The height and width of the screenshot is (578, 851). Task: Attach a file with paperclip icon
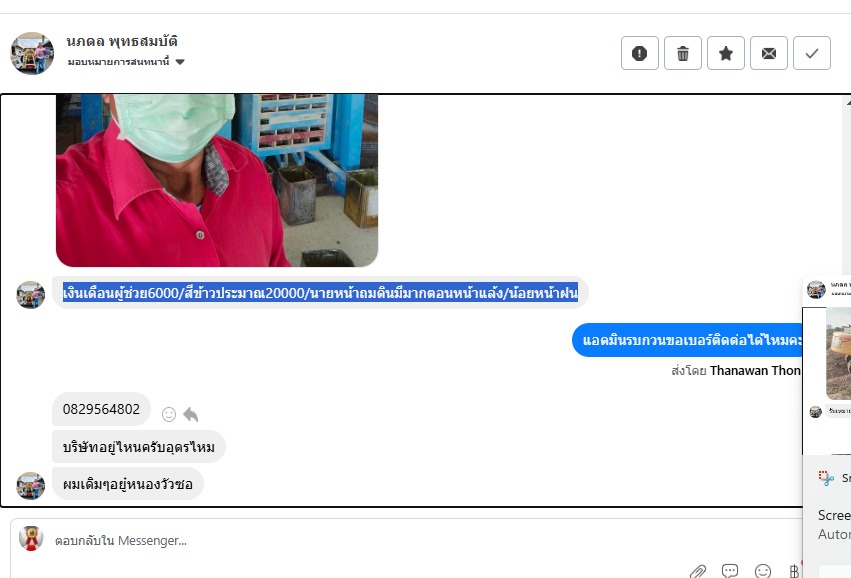pos(698,571)
